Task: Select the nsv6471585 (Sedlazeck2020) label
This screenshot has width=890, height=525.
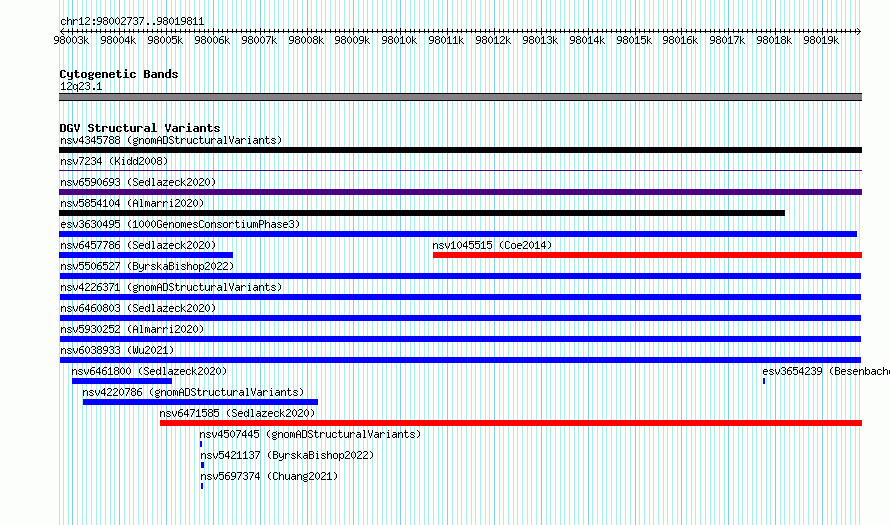Action: 237,413
